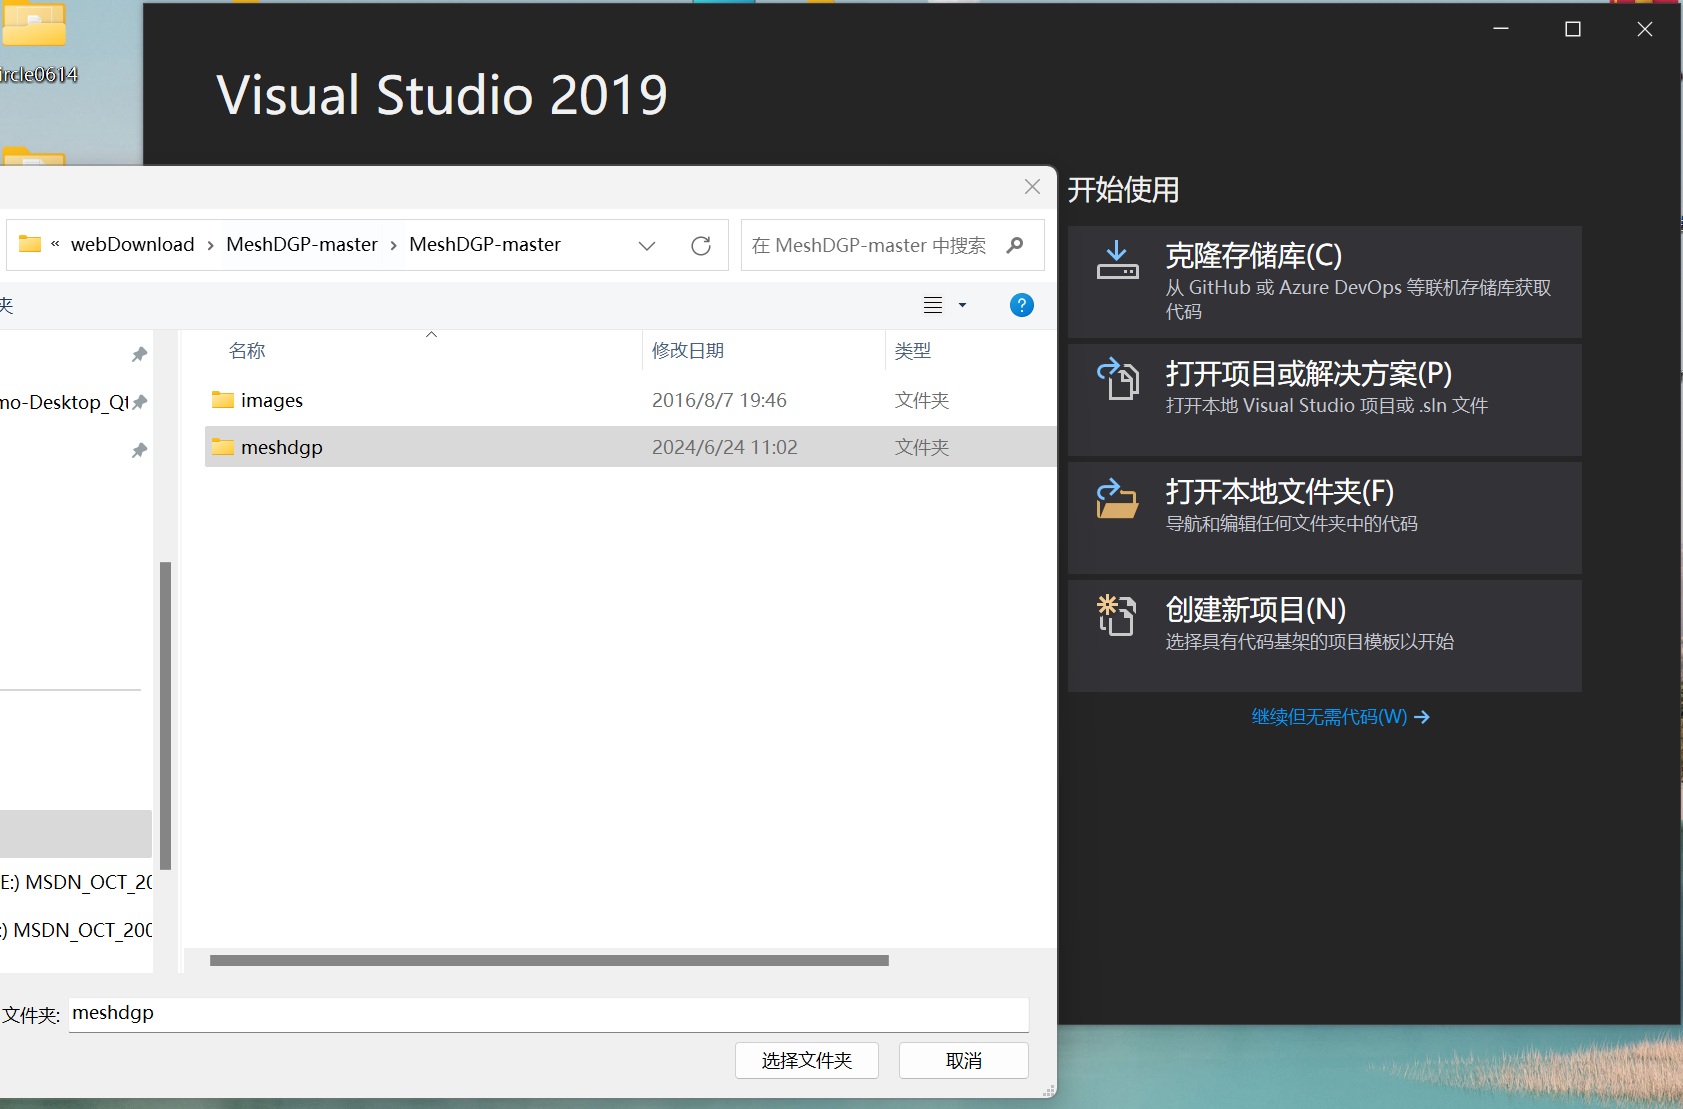Image resolution: width=1683 pixels, height=1109 pixels.
Task: Click 创建新项目(N) option
Action: click(1325, 636)
